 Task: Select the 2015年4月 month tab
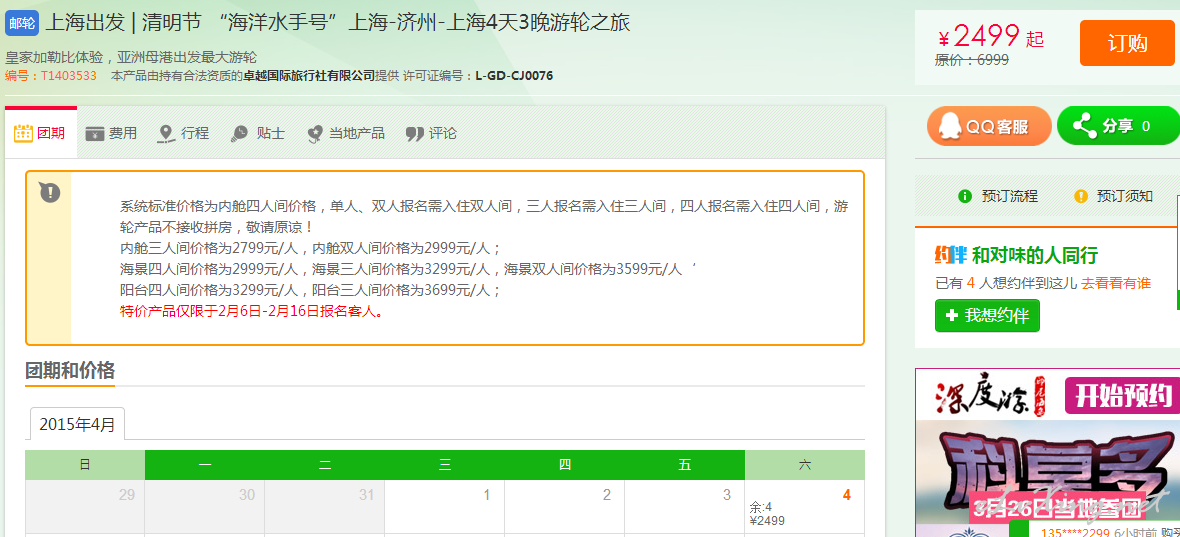click(x=78, y=424)
